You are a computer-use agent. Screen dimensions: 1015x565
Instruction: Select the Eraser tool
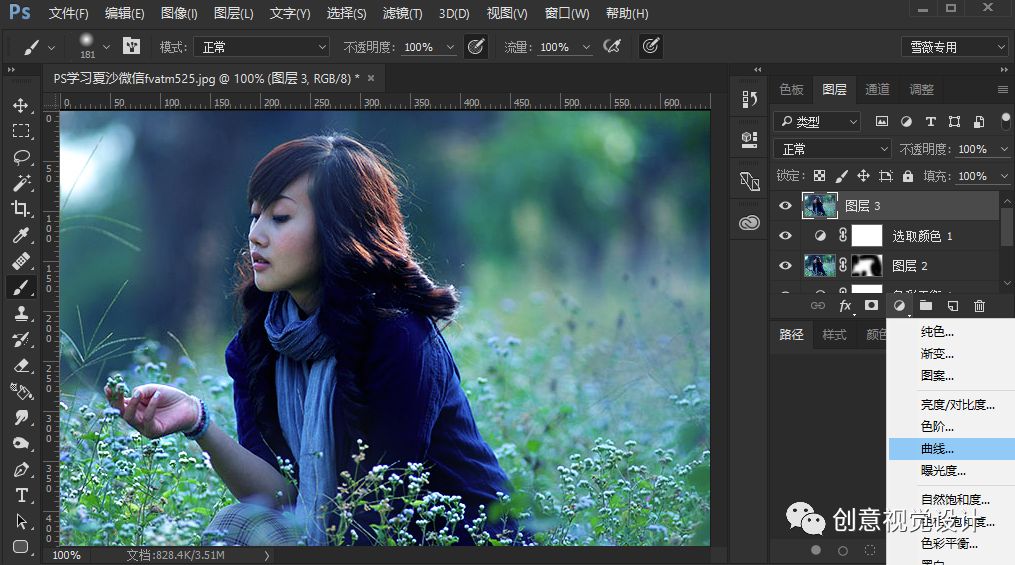(21, 365)
